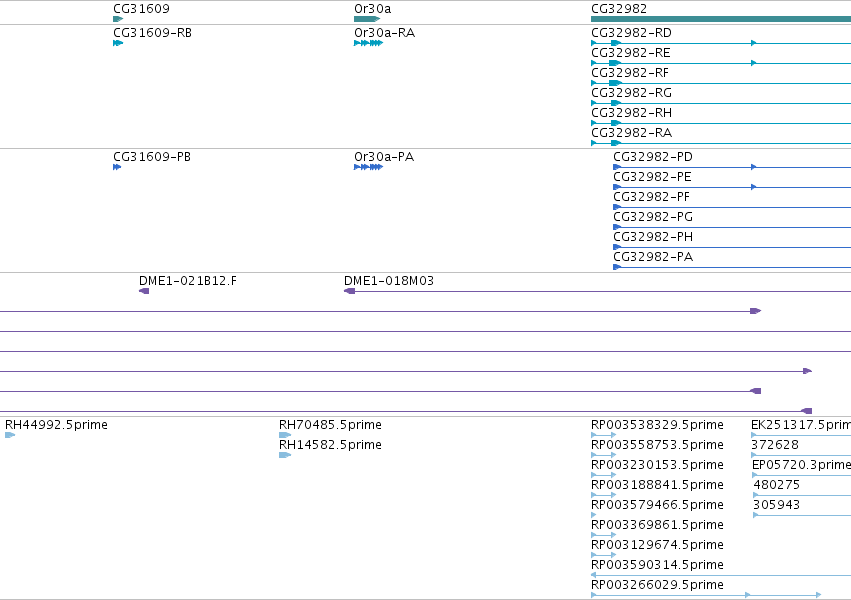Select the RP003369861.5prime label
The image size is (851, 600).
click(657, 525)
